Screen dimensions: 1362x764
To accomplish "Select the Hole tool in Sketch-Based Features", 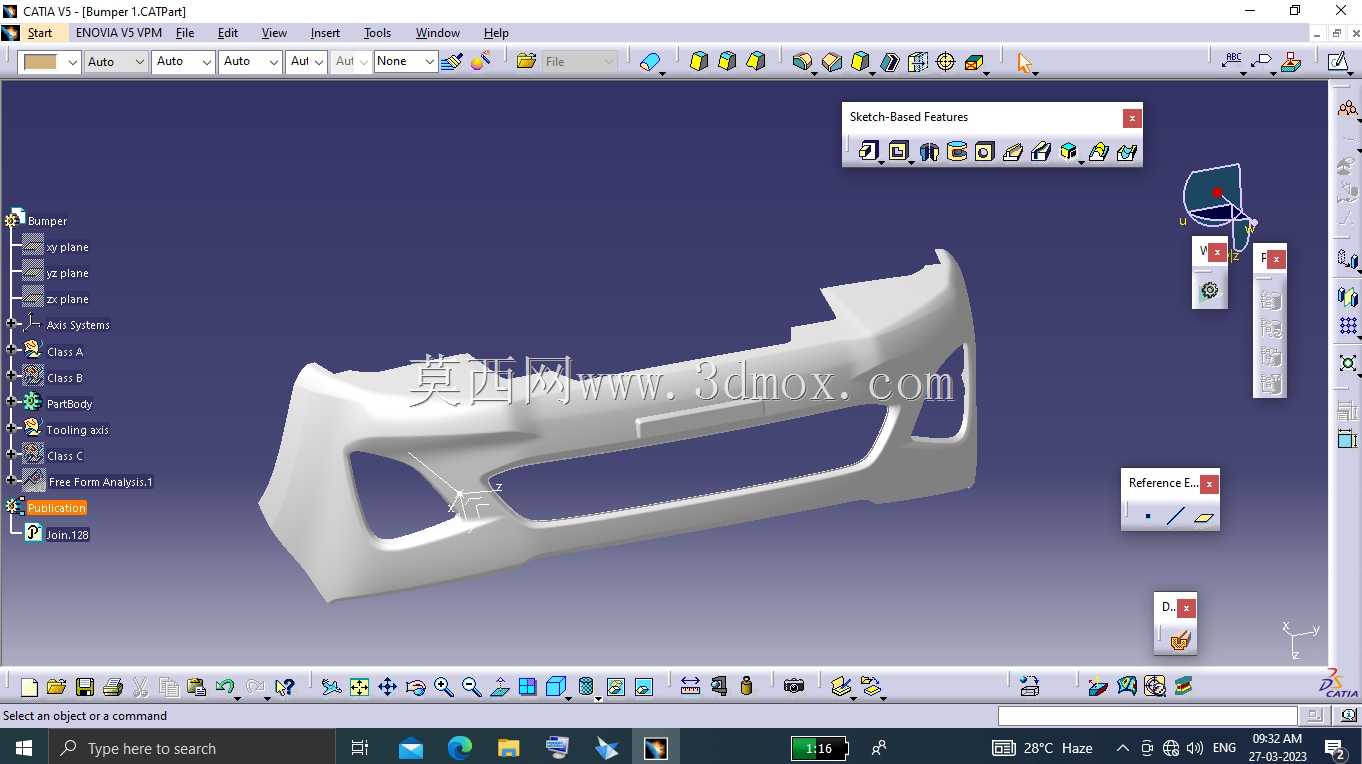I will [985, 152].
